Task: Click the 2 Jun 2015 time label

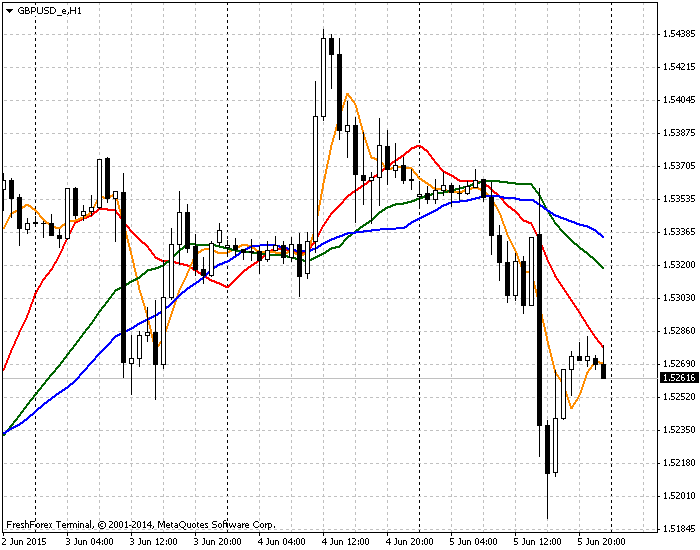Action: click(25, 542)
